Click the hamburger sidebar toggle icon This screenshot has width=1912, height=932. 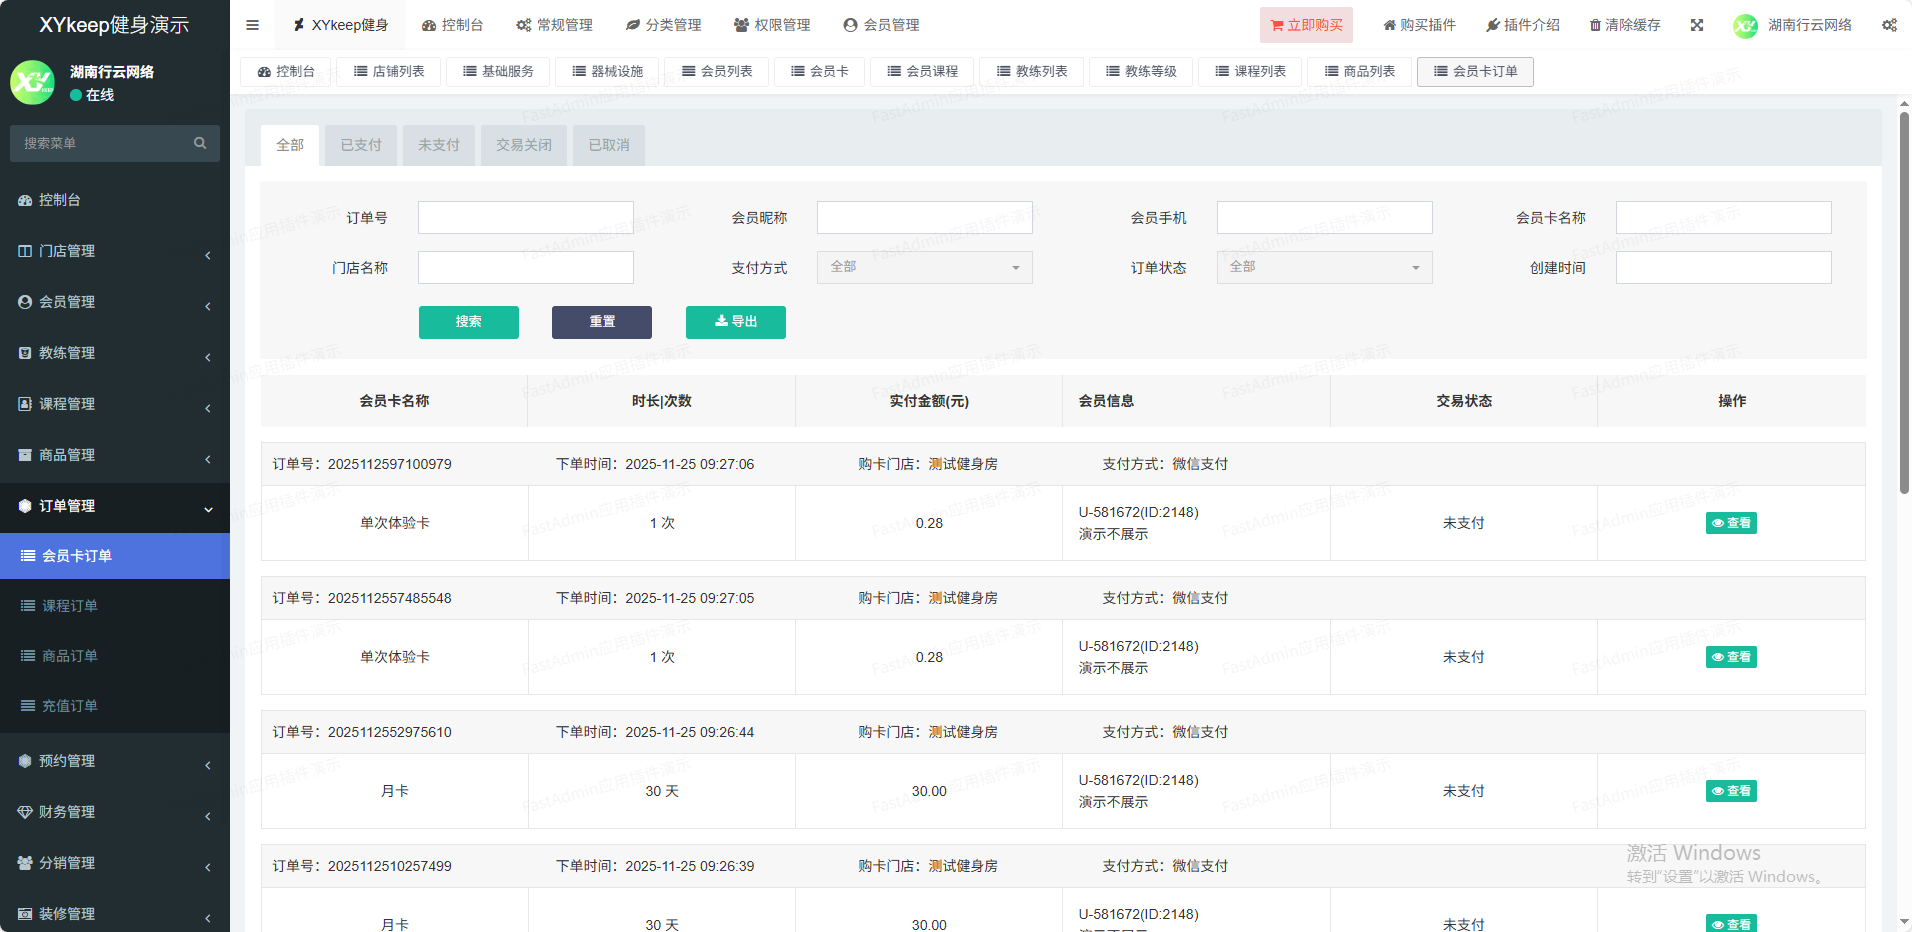[252, 25]
